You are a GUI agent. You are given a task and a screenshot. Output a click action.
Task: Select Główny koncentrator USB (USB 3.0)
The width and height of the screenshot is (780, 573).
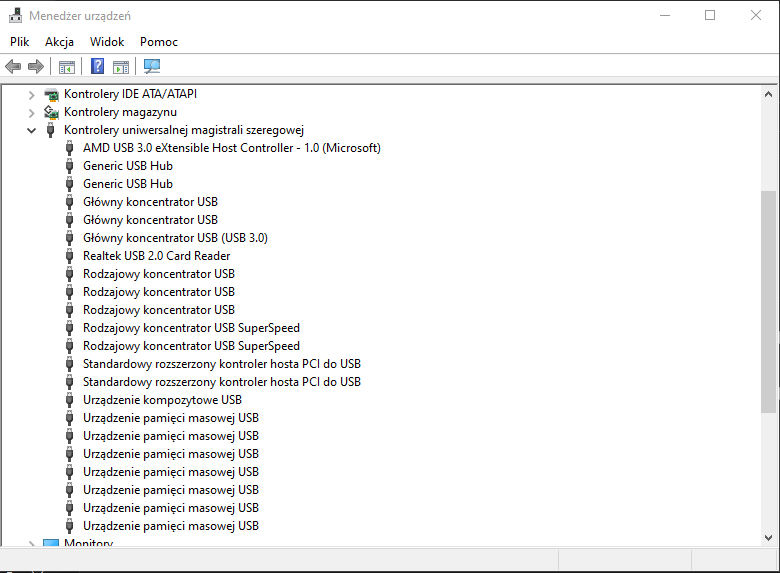click(175, 238)
